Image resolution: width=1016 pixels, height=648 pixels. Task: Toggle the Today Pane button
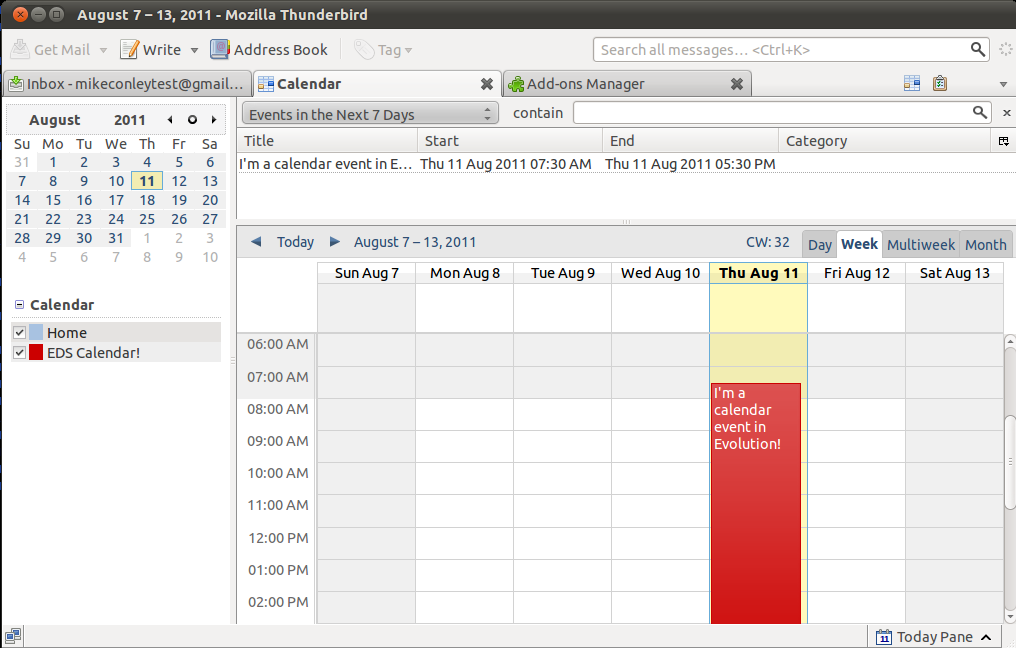tap(934, 637)
